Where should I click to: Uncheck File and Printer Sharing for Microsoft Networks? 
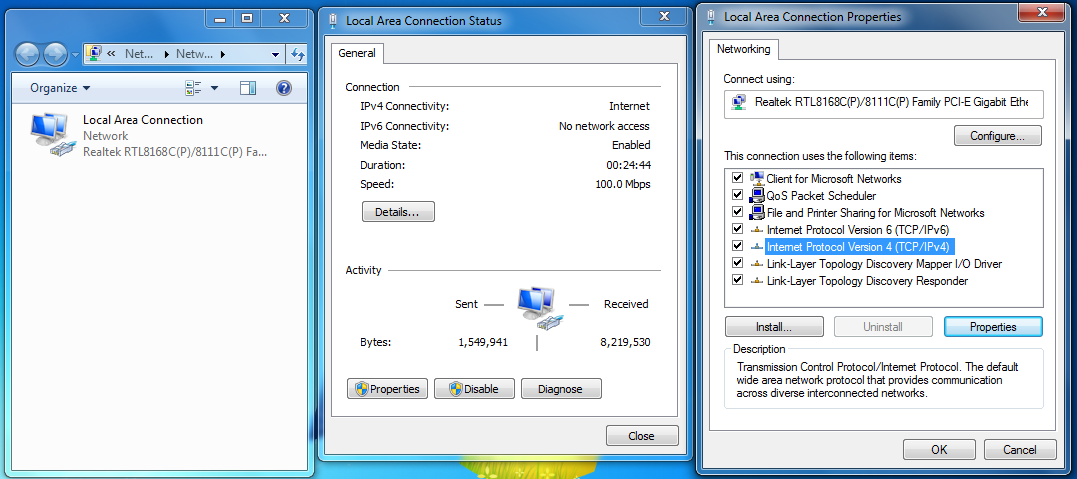(x=738, y=212)
